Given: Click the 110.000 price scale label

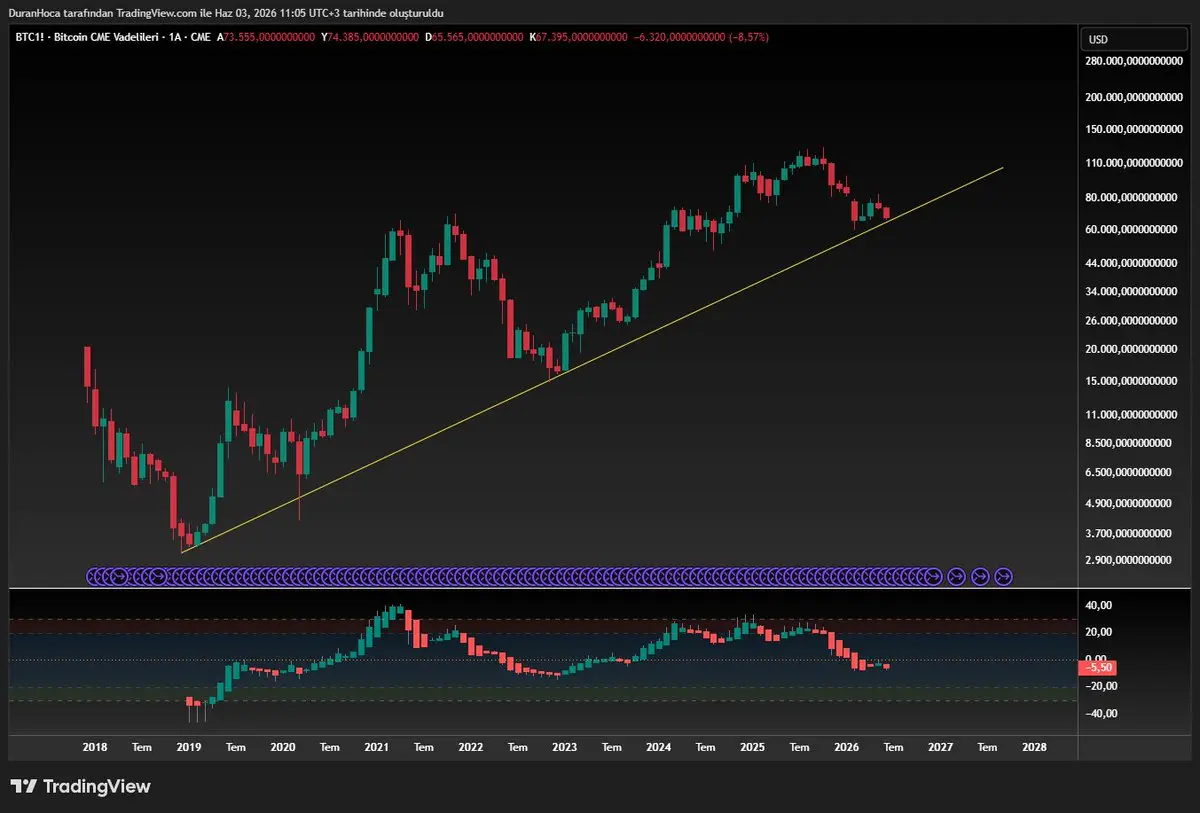Looking at the screenshot, I should point(1133,162).
